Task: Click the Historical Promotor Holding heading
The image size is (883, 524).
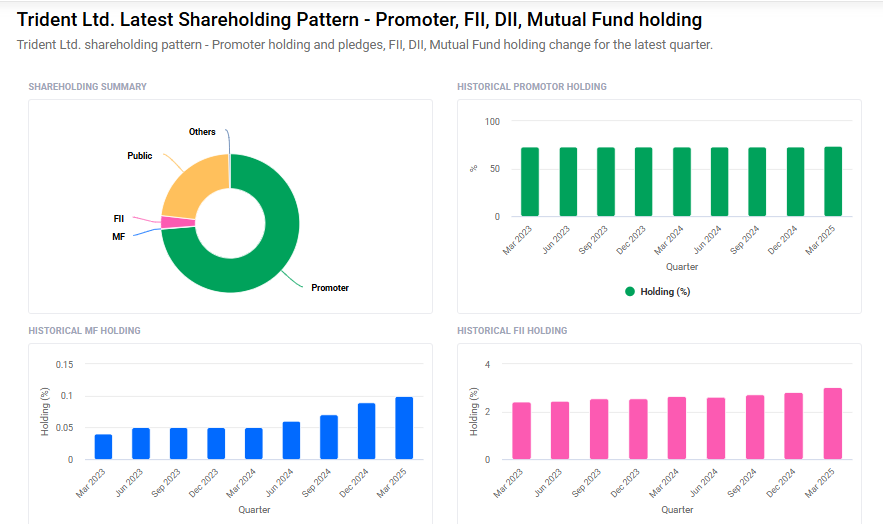Action: tap(532, 87)
